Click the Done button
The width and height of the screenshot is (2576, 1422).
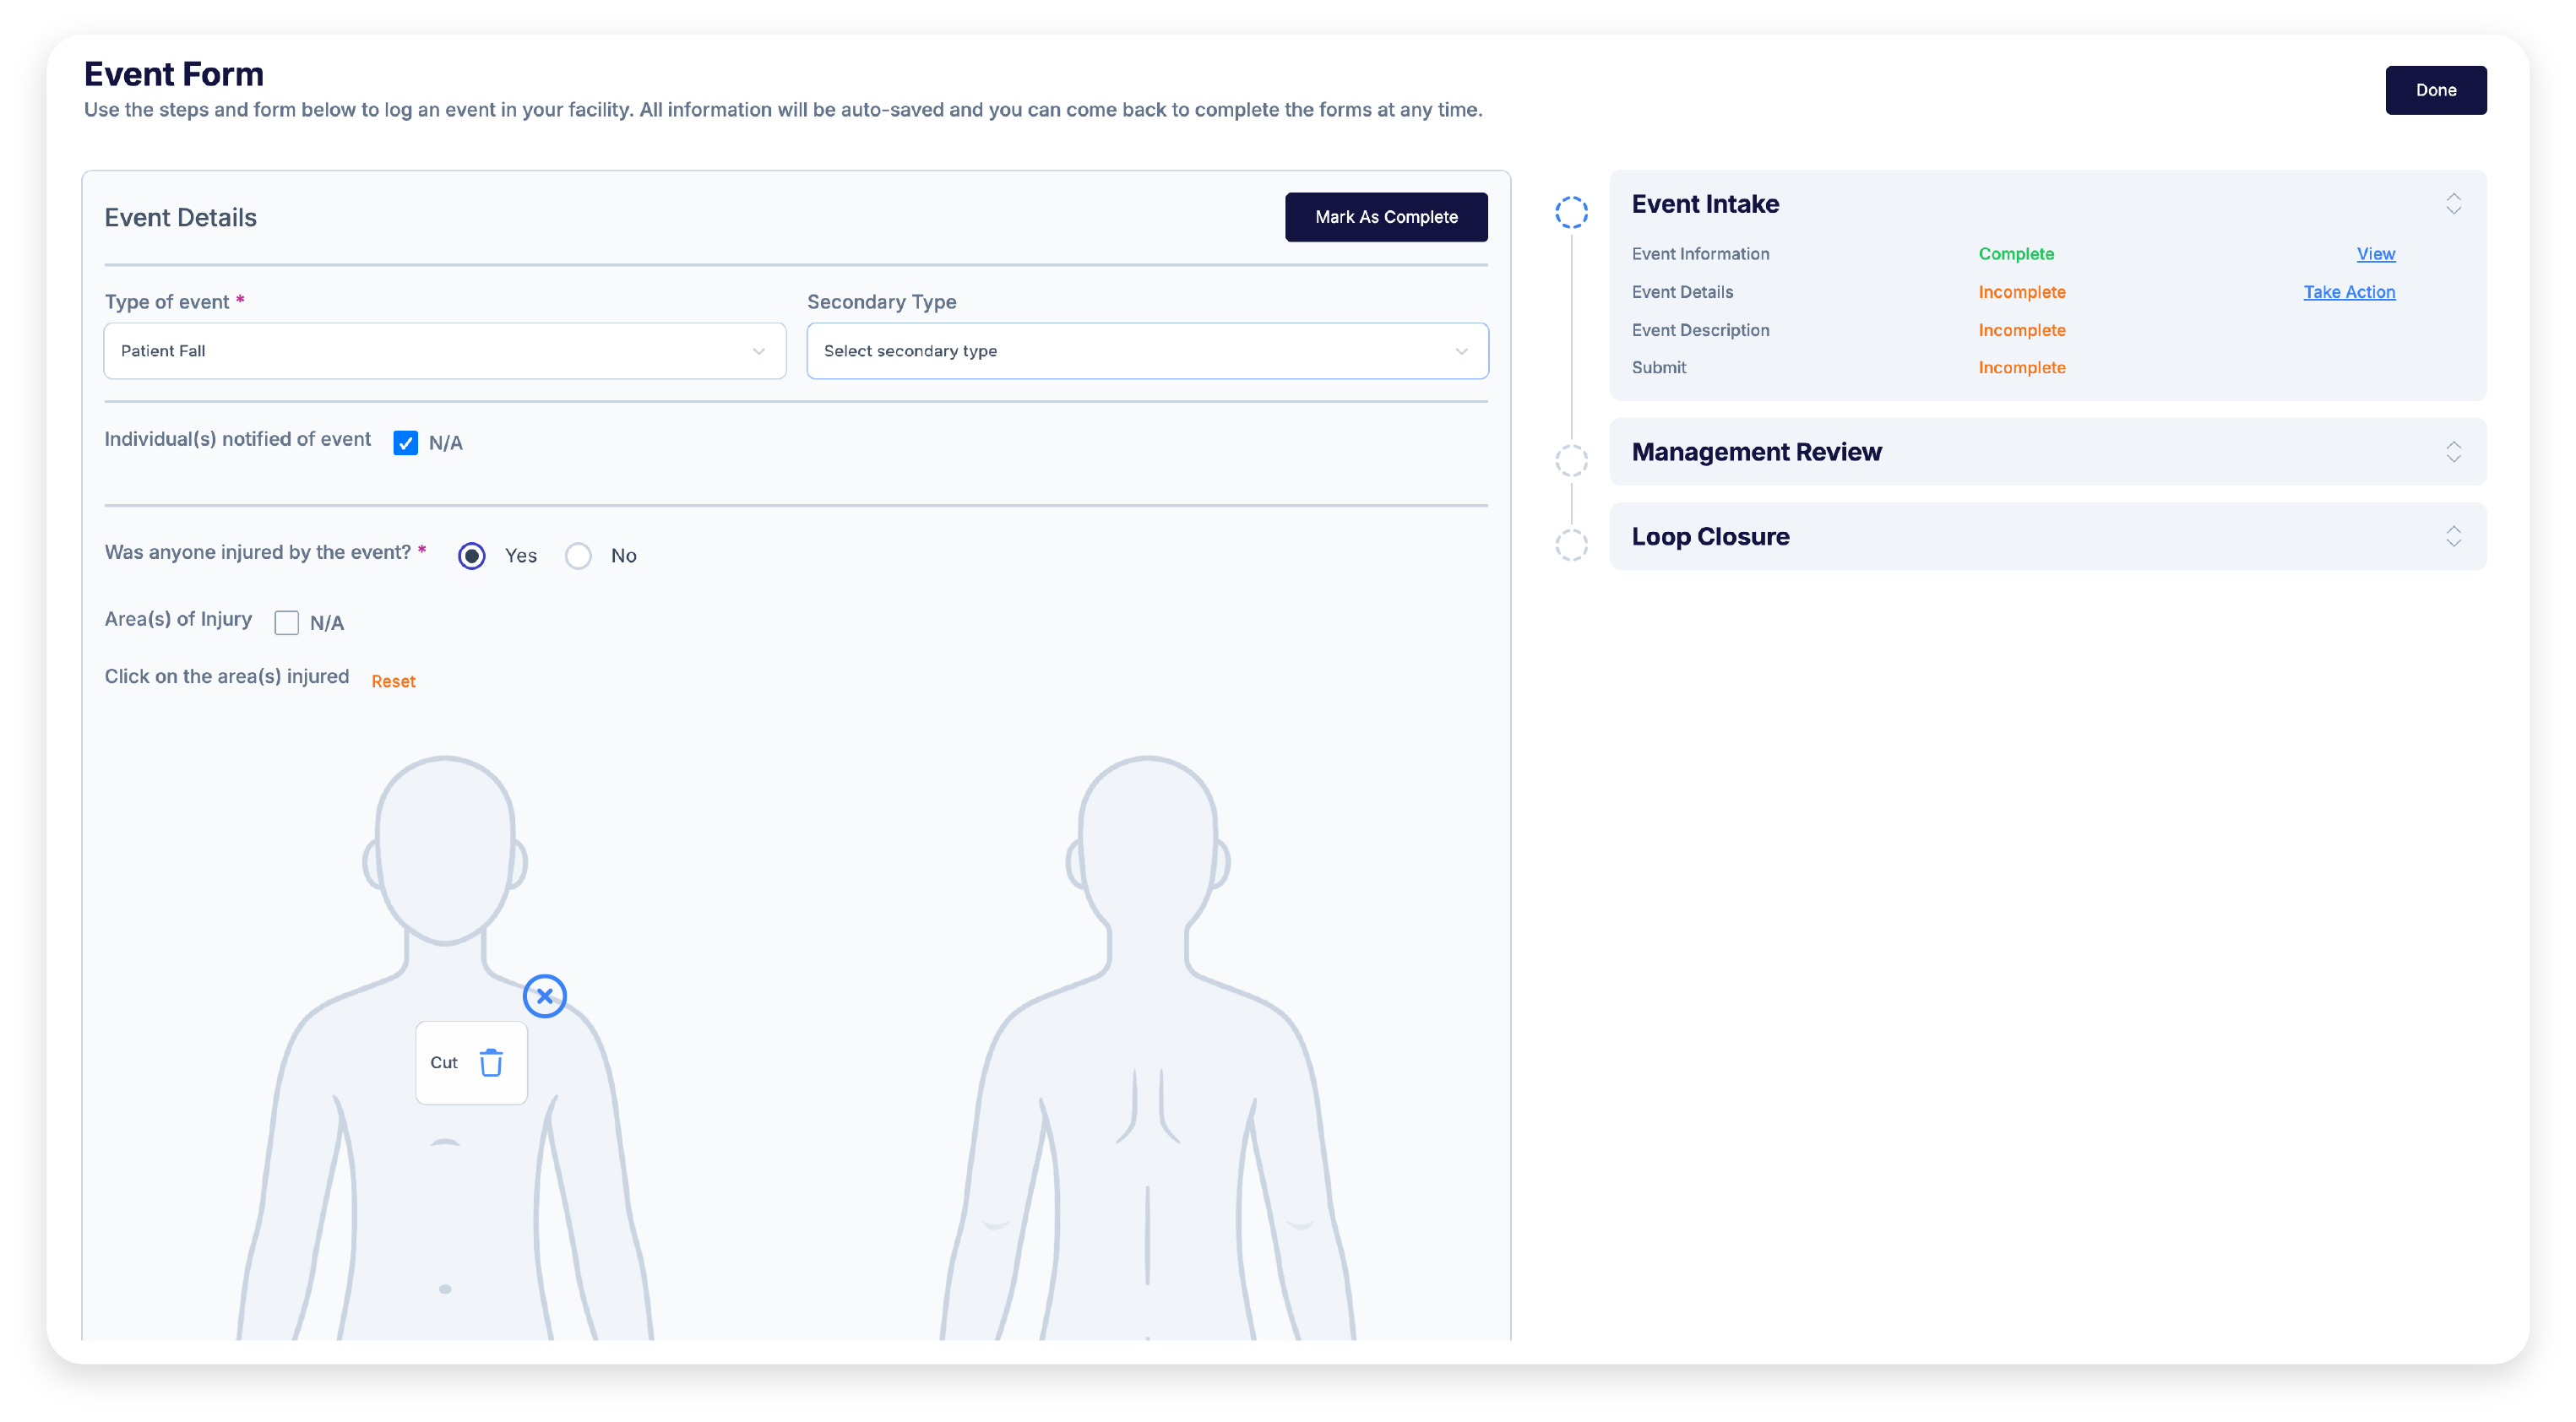[2436, 89]
